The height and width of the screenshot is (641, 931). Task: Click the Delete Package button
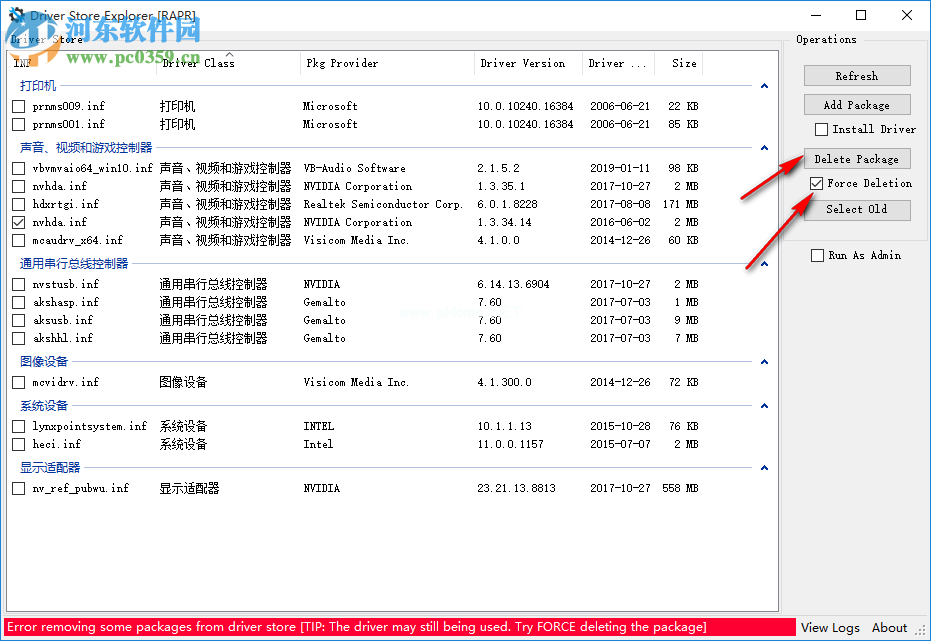pos(856,158)
